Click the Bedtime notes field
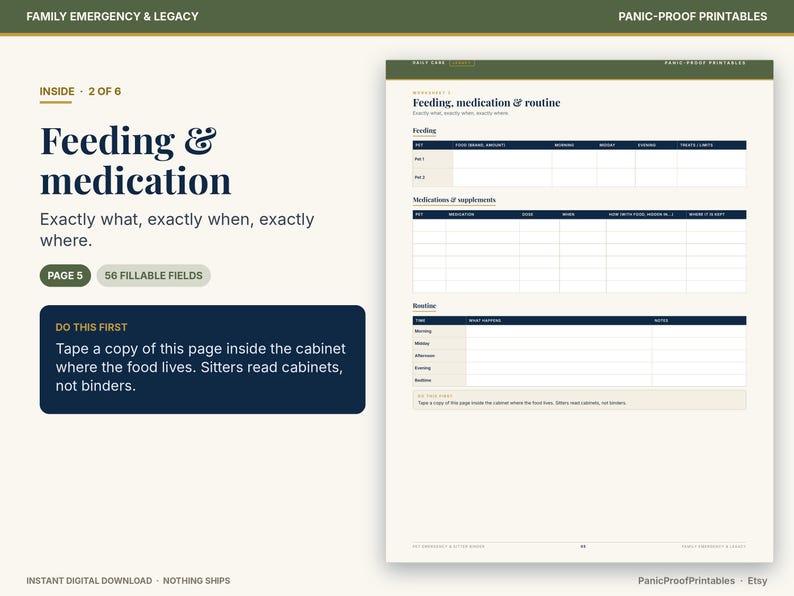Screen dimensions: 794x596 pyautogui.click(x=699, y=380)
